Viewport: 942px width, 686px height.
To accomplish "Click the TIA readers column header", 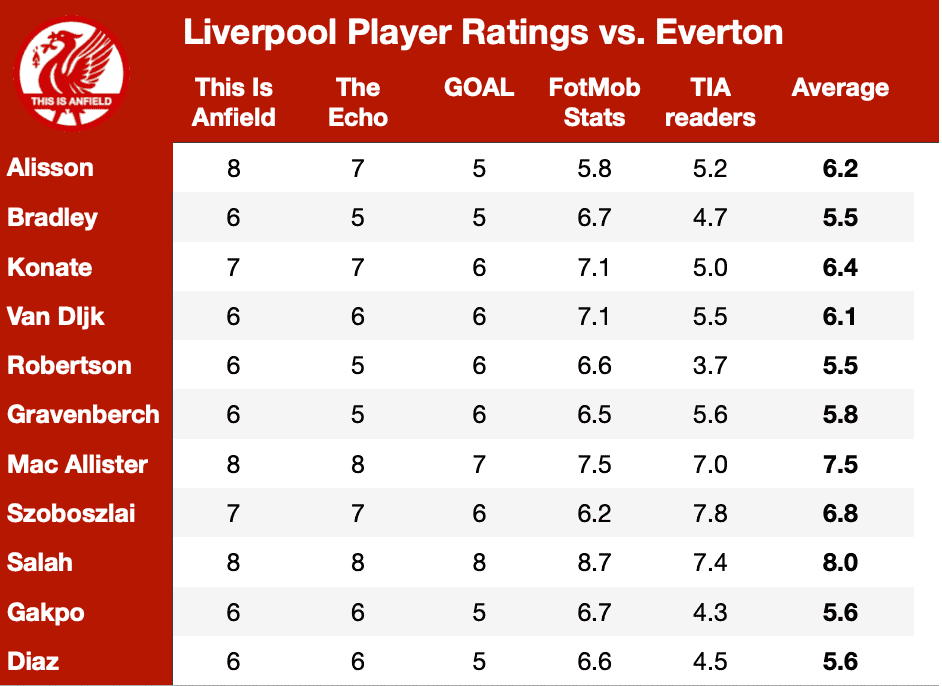I will point(710,102).
